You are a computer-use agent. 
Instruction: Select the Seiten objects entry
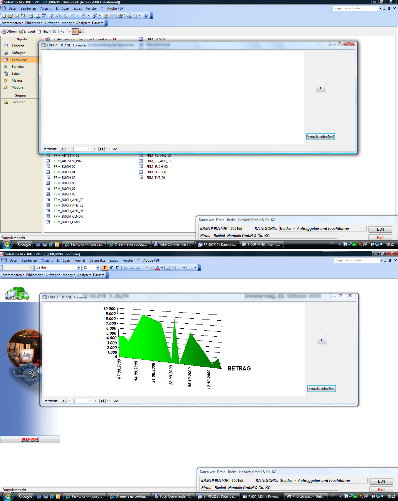click(x=16, y=74)
